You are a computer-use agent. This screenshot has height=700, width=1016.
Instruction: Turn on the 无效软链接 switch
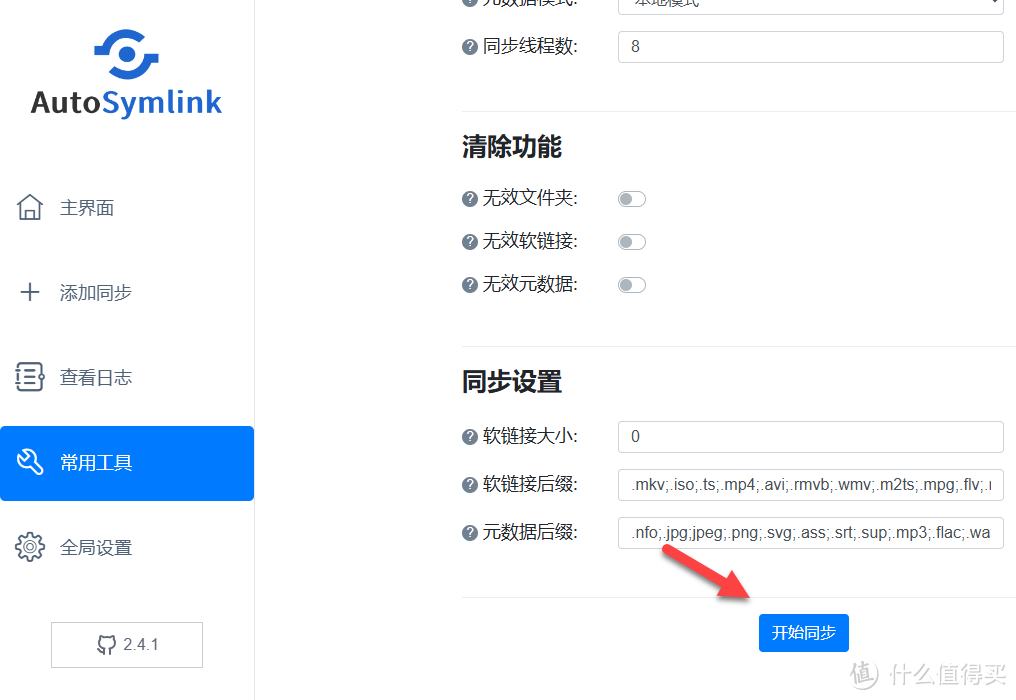pos(631,241)
